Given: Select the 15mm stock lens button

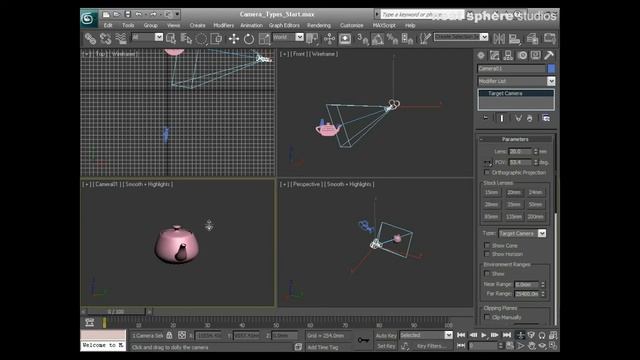Looking at the screenshot, I should 491,192.
